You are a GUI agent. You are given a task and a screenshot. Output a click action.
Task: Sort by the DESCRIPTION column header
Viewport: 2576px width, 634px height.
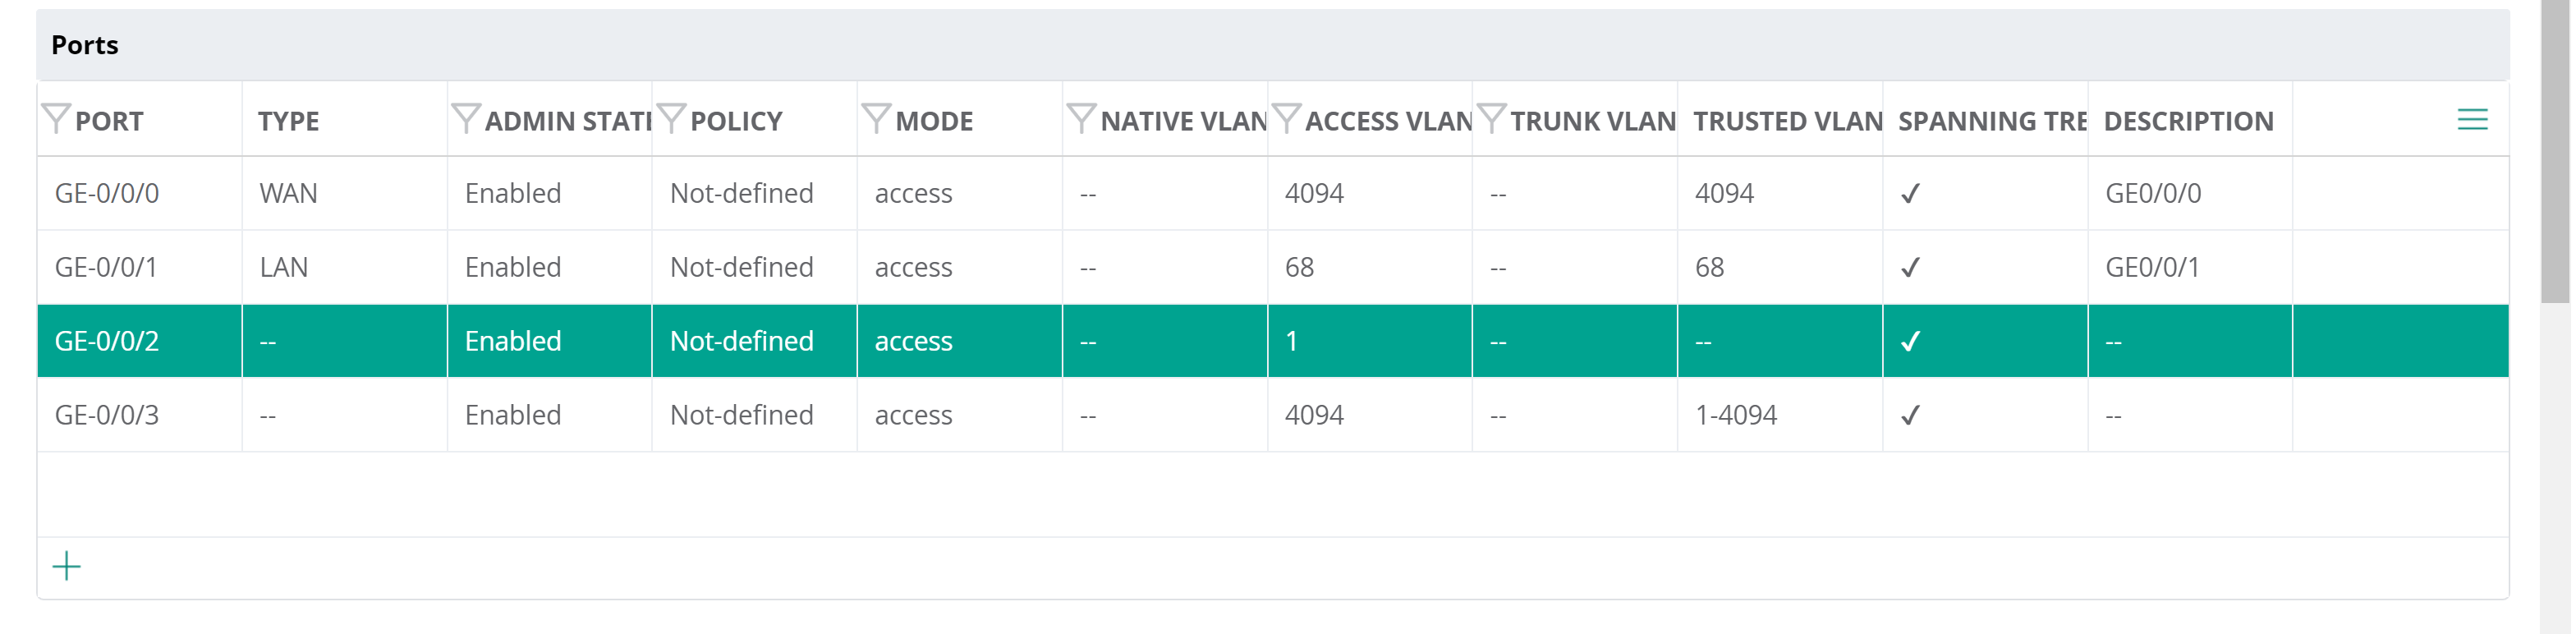(2189, 121)
